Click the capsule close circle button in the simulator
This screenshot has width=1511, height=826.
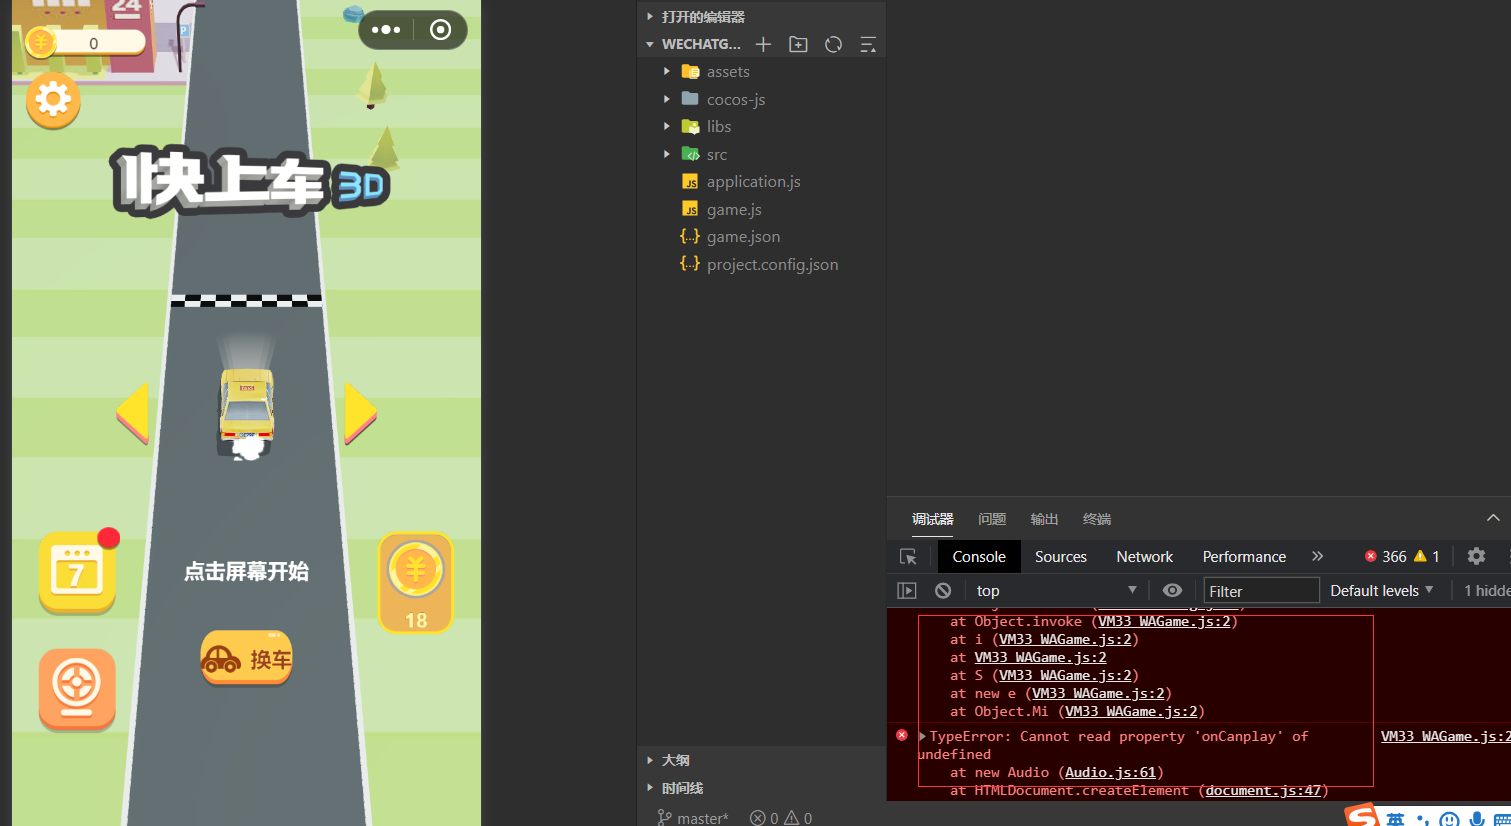(440, 30)
